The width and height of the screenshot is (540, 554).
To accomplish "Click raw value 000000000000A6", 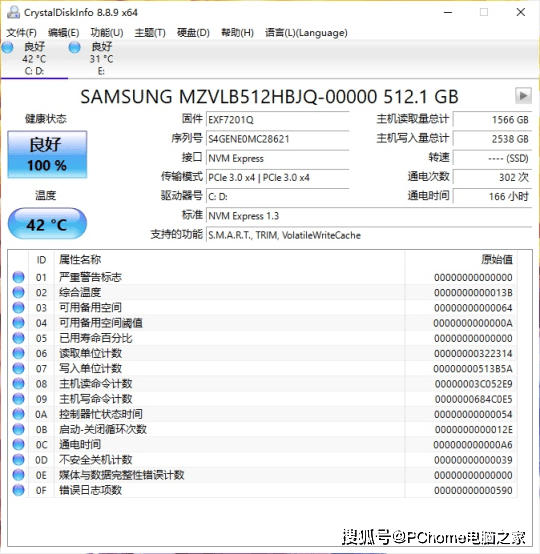I will 473,444.
